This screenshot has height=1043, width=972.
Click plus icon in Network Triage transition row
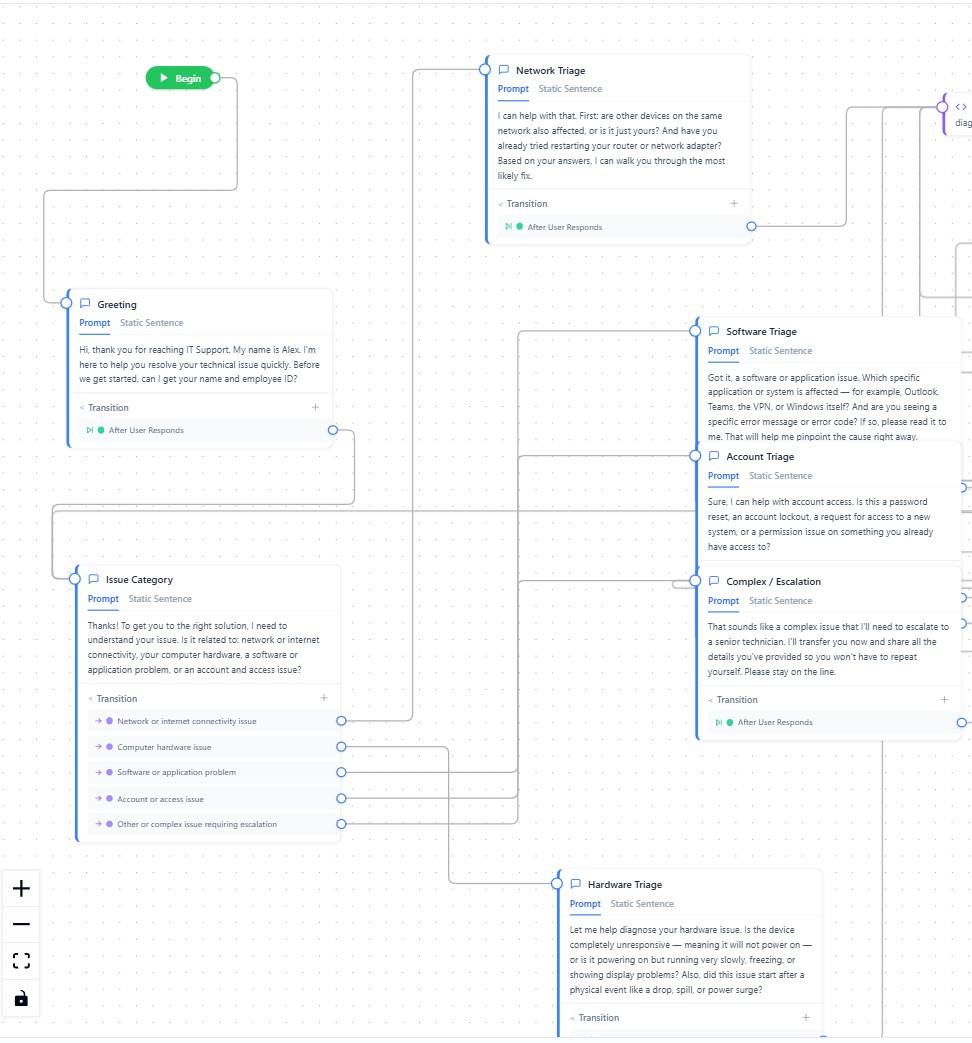coord(734,203)
